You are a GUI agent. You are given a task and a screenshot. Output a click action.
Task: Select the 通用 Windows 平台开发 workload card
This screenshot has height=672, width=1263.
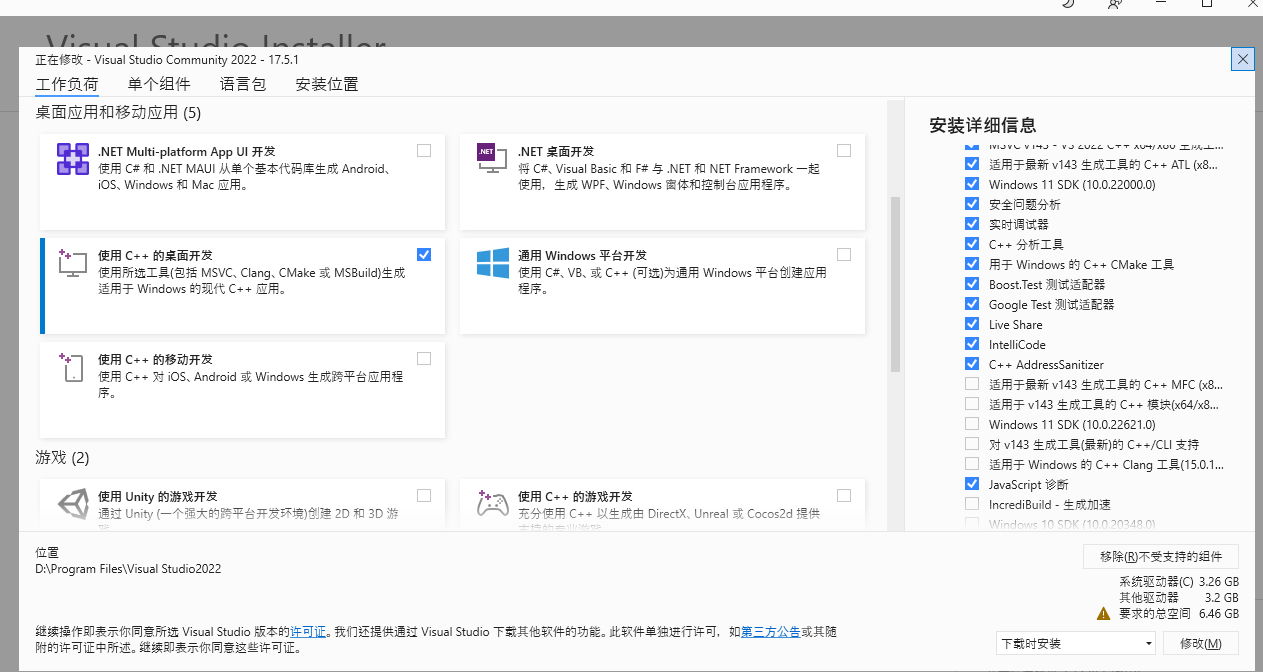point(662,285)
